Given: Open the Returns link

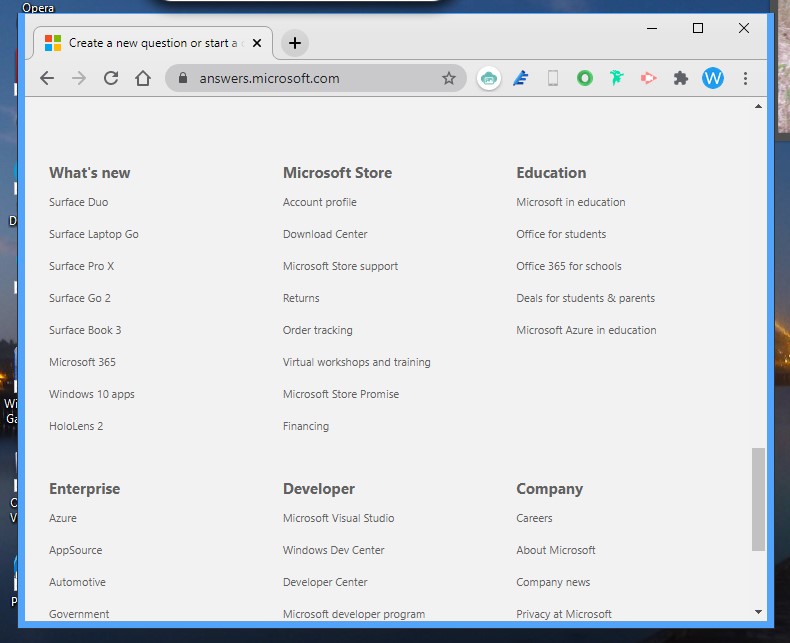Looking at the screenshot, I should [301, 298].
